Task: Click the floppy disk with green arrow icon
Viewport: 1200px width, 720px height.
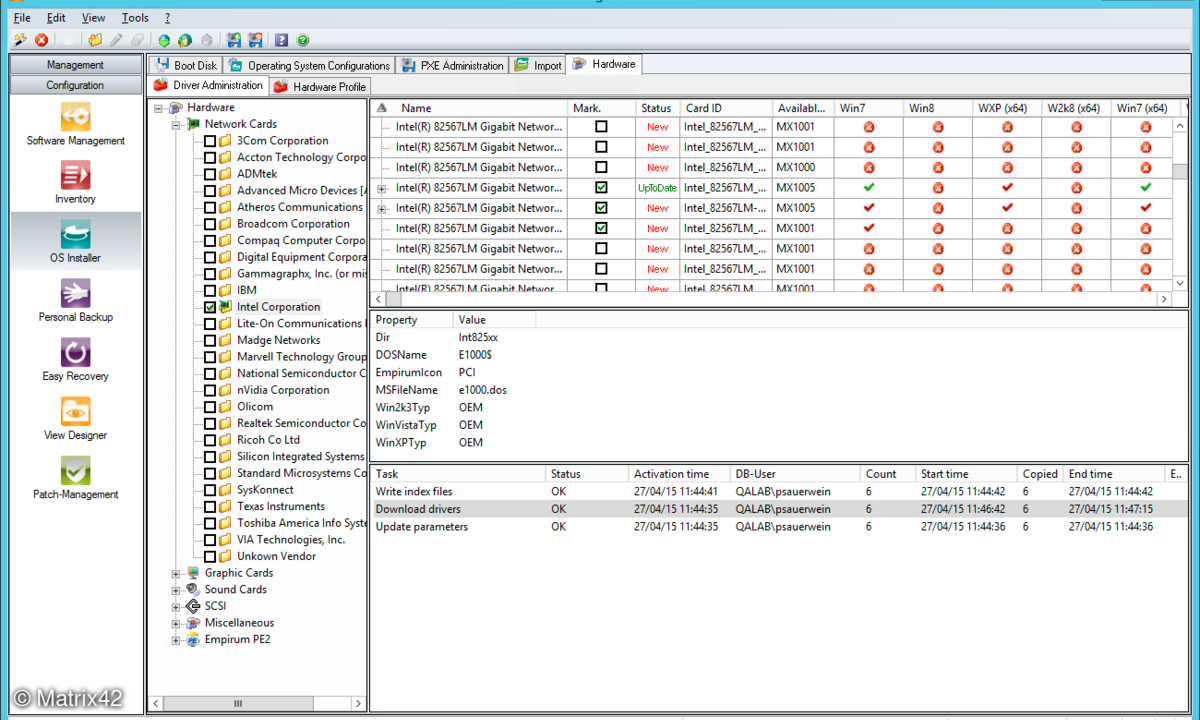Action: click(234, 40)
